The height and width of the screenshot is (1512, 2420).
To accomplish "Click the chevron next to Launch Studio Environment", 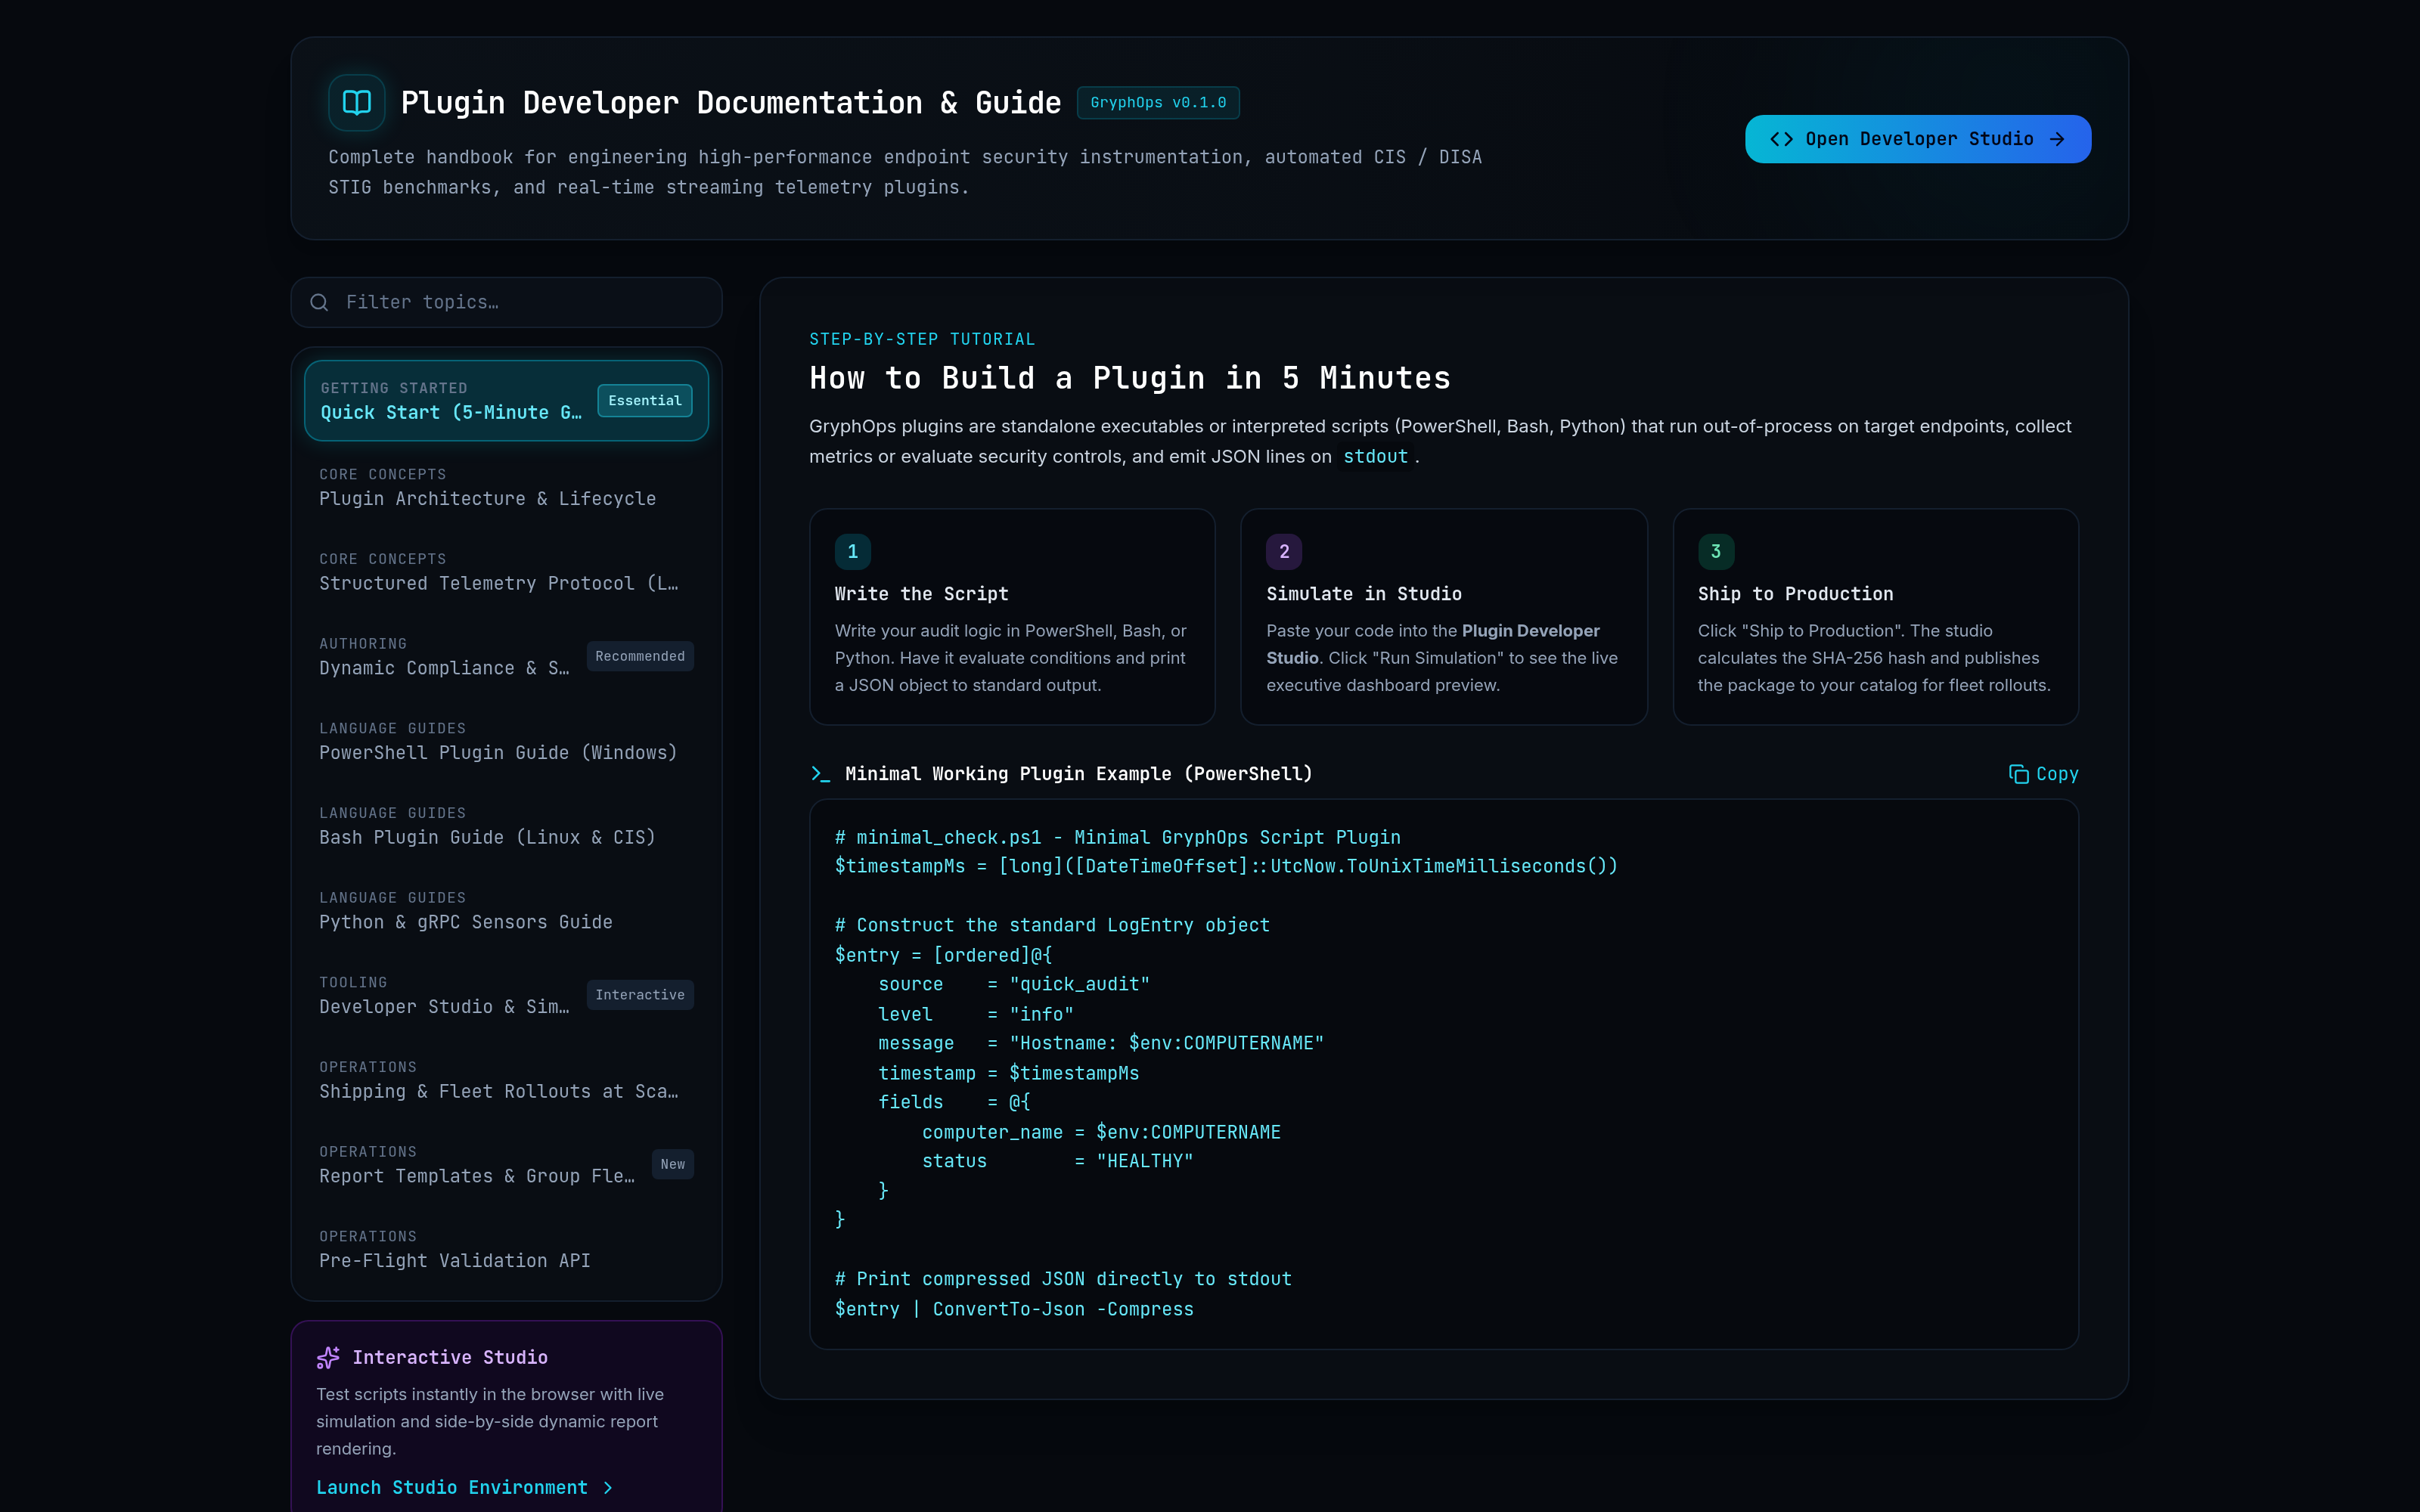I will click(x=607, y=1488).
